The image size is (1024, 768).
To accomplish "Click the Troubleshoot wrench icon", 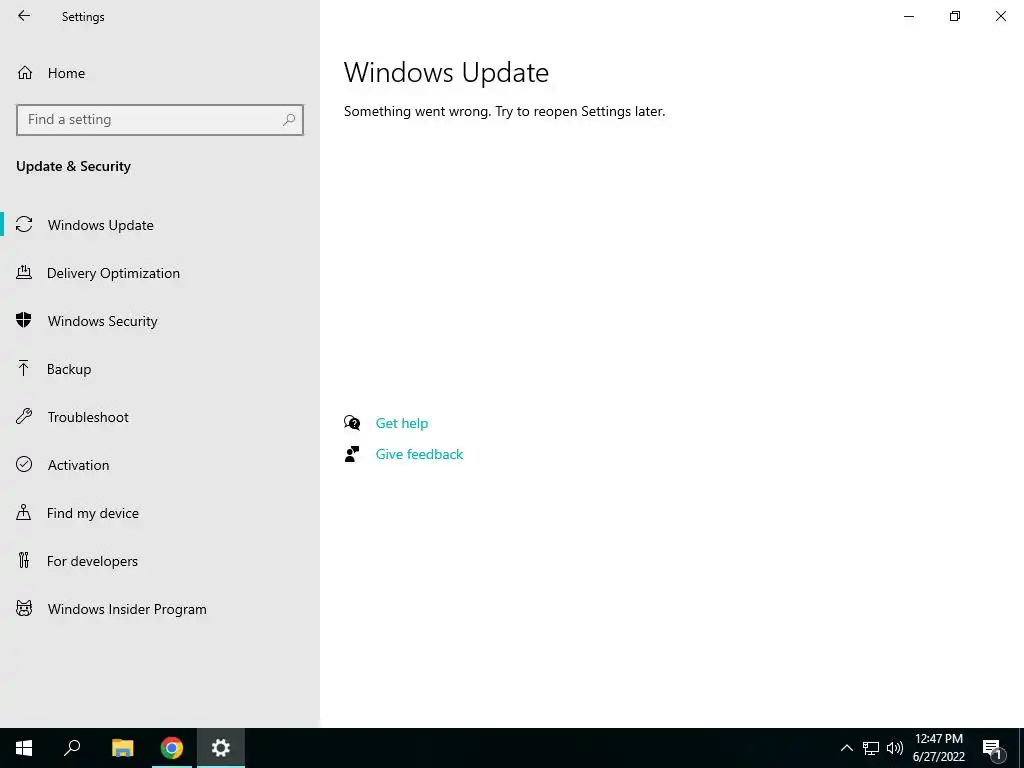I will [24, 417].
